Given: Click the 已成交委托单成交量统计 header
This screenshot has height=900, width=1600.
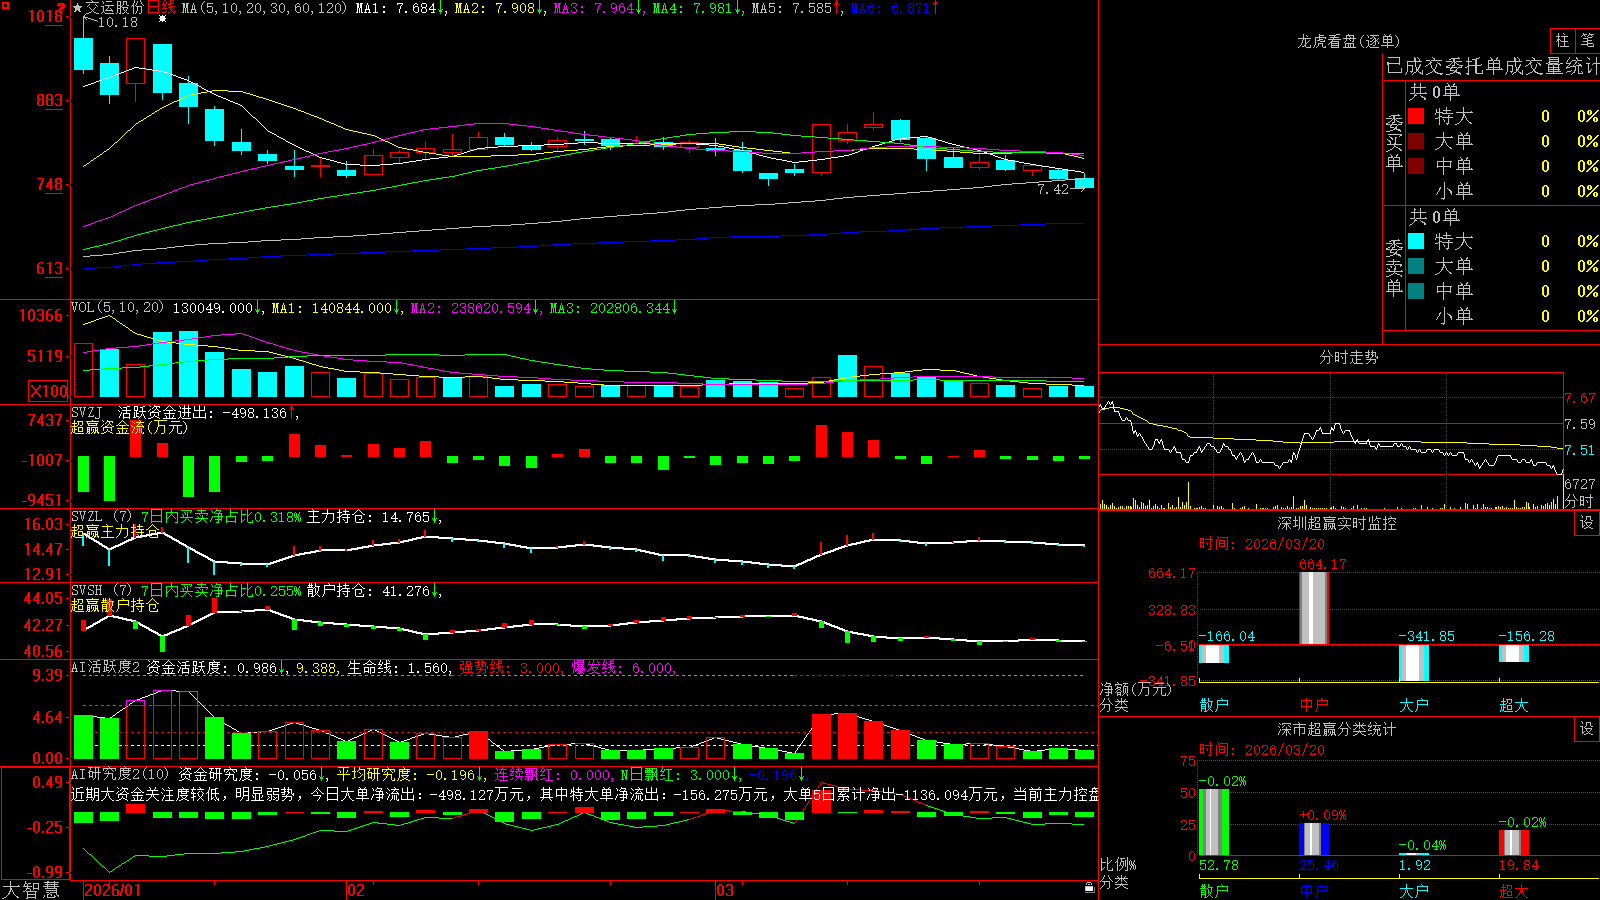Looking at the screenshot, I should coord(1492,66).
